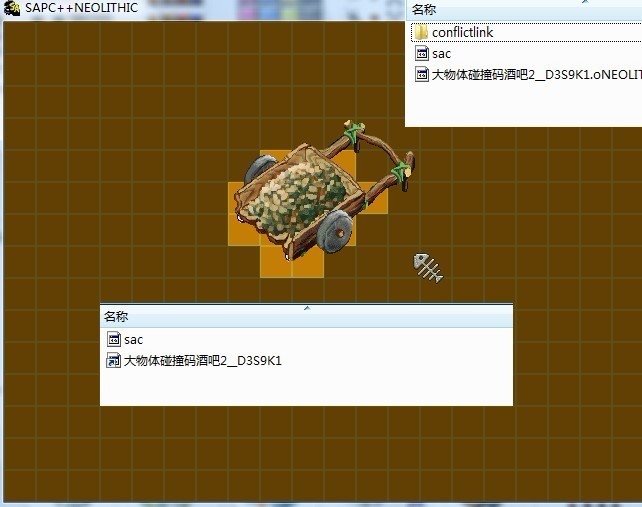Image resolution: width=642 pixels, height=507 pixels.
Task: Select 大物体碰撞码酒吧2__D3S9K1 shortcut name
Action: click(x=203, y=361)
